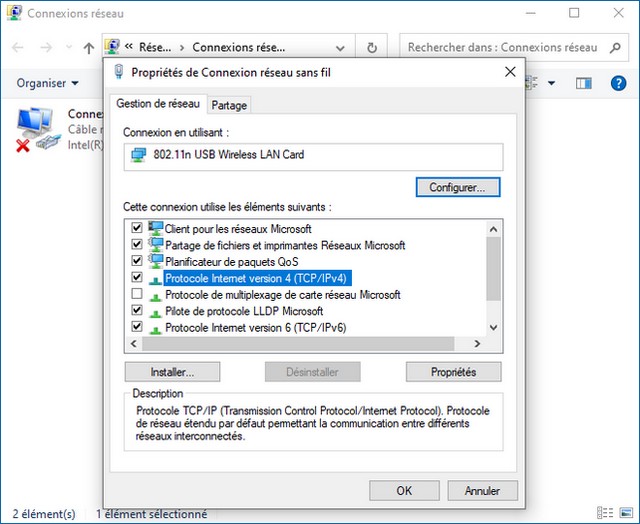Switch to the Partage tab
Screen dimensions: 640x524
(229, 105)
